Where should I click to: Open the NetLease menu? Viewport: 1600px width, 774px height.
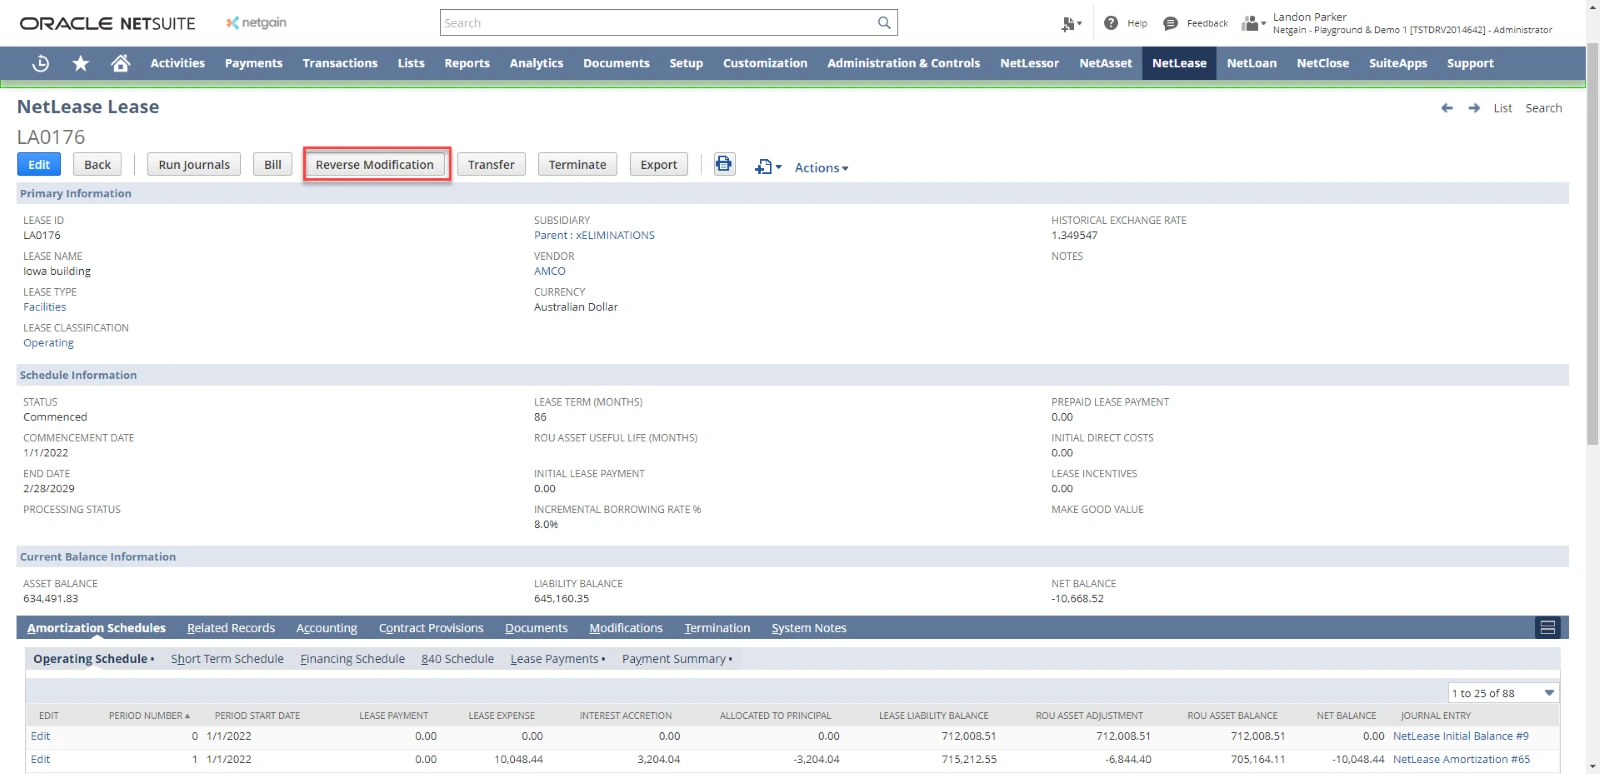[x=1179, y=63]
